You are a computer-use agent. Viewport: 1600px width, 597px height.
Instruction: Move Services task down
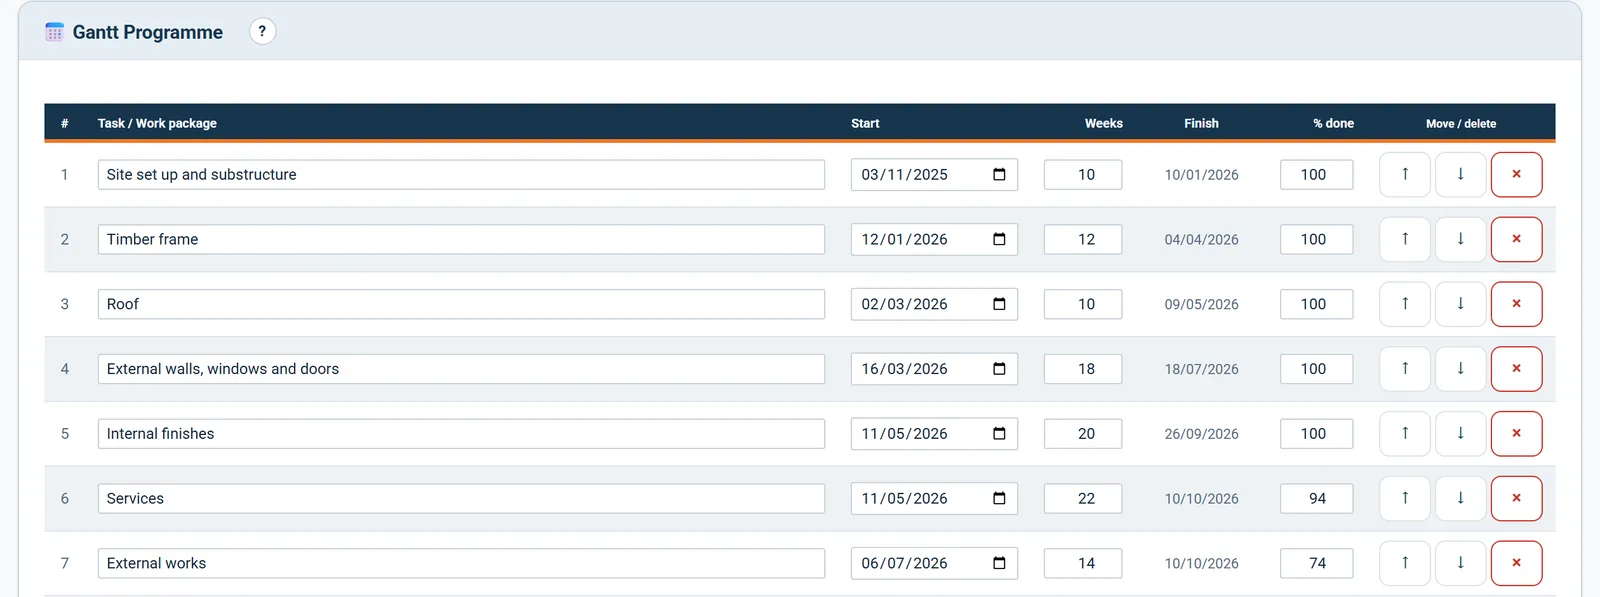tap(1460, 498)
